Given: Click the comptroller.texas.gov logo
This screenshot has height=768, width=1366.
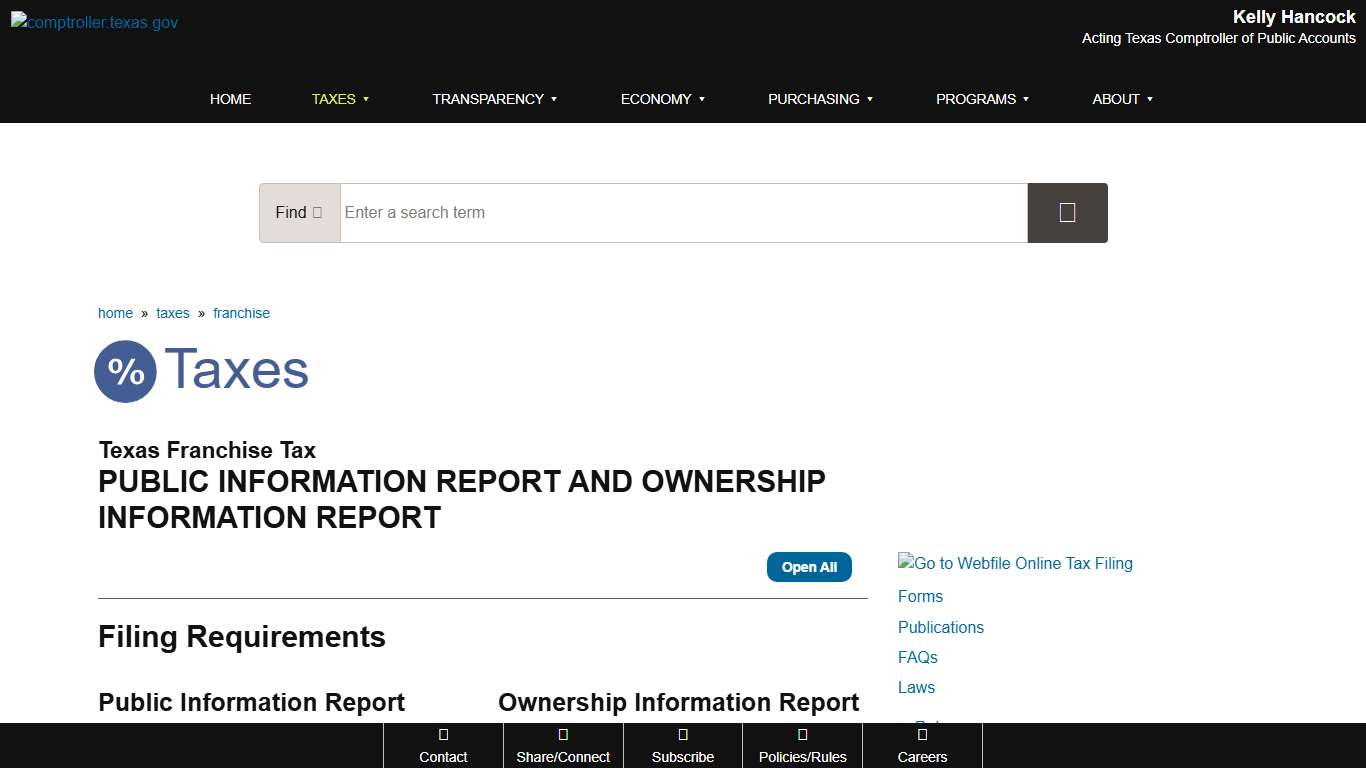Looking at the screenshot, I should (x=93, y=22).
